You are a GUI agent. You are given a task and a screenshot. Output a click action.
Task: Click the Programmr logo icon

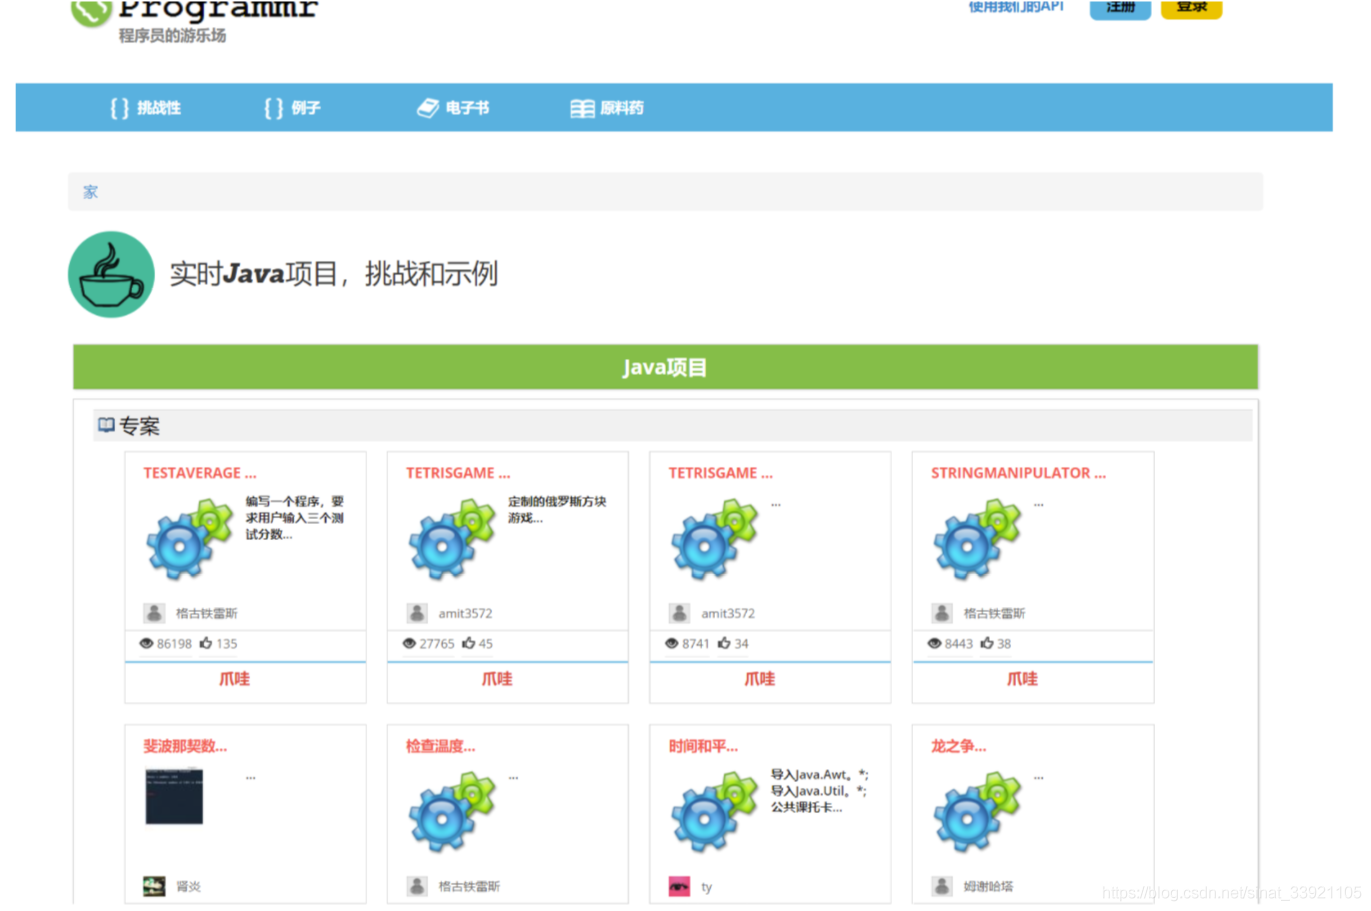coord(91,12)
